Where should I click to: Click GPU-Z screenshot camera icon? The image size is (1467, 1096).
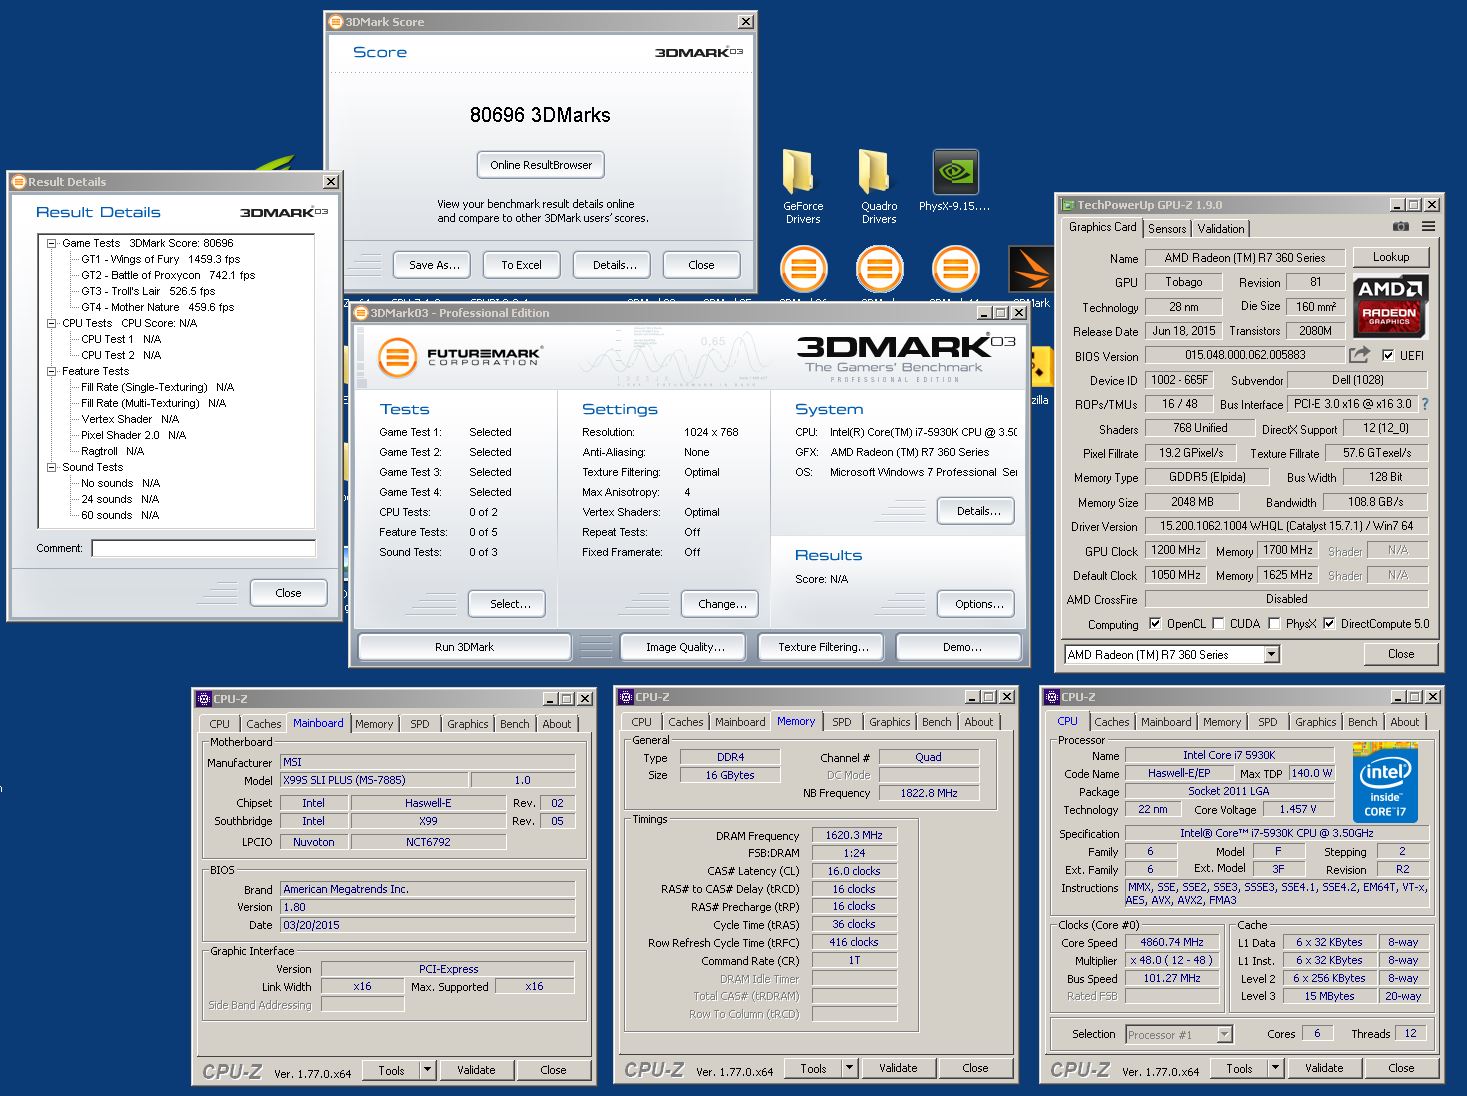coord(1401,227)
